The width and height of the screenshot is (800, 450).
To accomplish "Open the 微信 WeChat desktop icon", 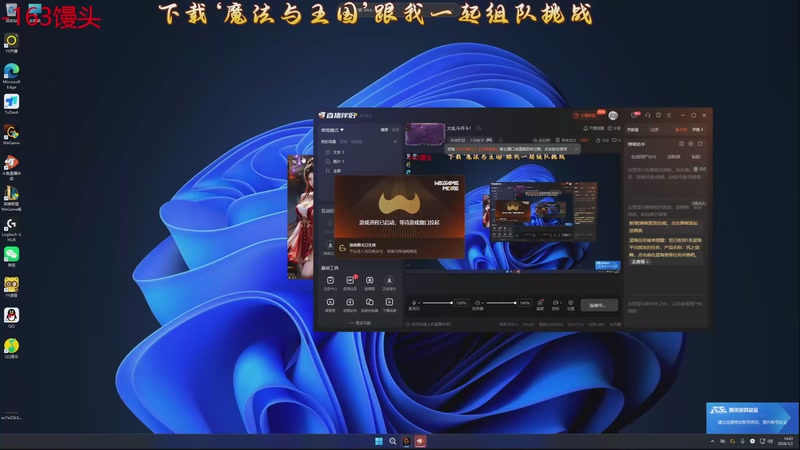I will tap(11, 257).
